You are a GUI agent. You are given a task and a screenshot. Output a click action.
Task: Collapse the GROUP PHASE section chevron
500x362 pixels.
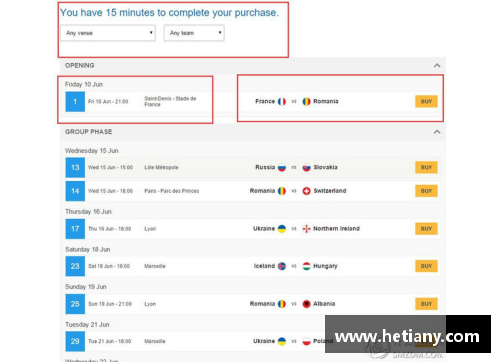pos(437,132)
